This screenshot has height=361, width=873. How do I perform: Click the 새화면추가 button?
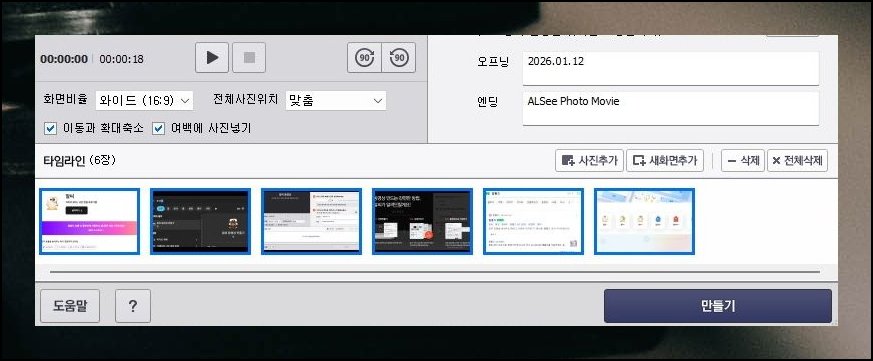(665, 161)
